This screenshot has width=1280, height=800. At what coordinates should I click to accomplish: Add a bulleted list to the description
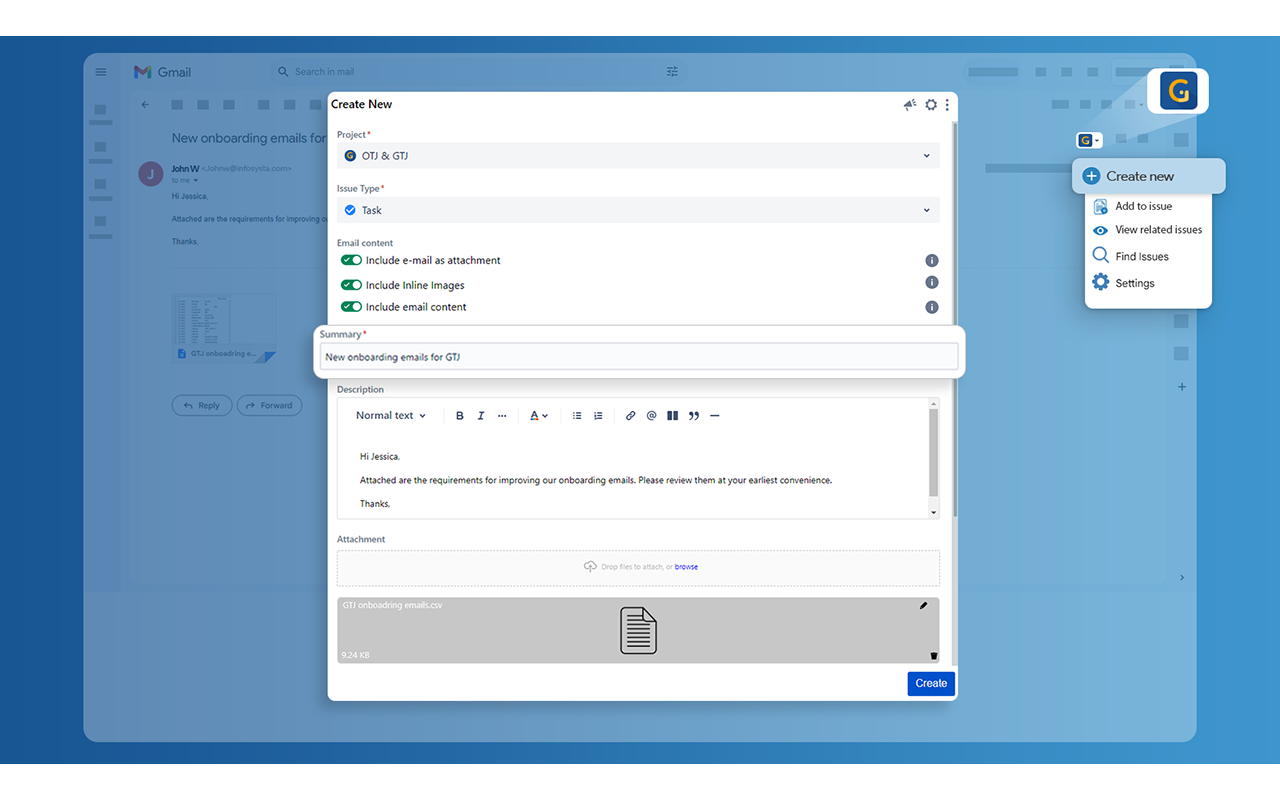(576, 415)
